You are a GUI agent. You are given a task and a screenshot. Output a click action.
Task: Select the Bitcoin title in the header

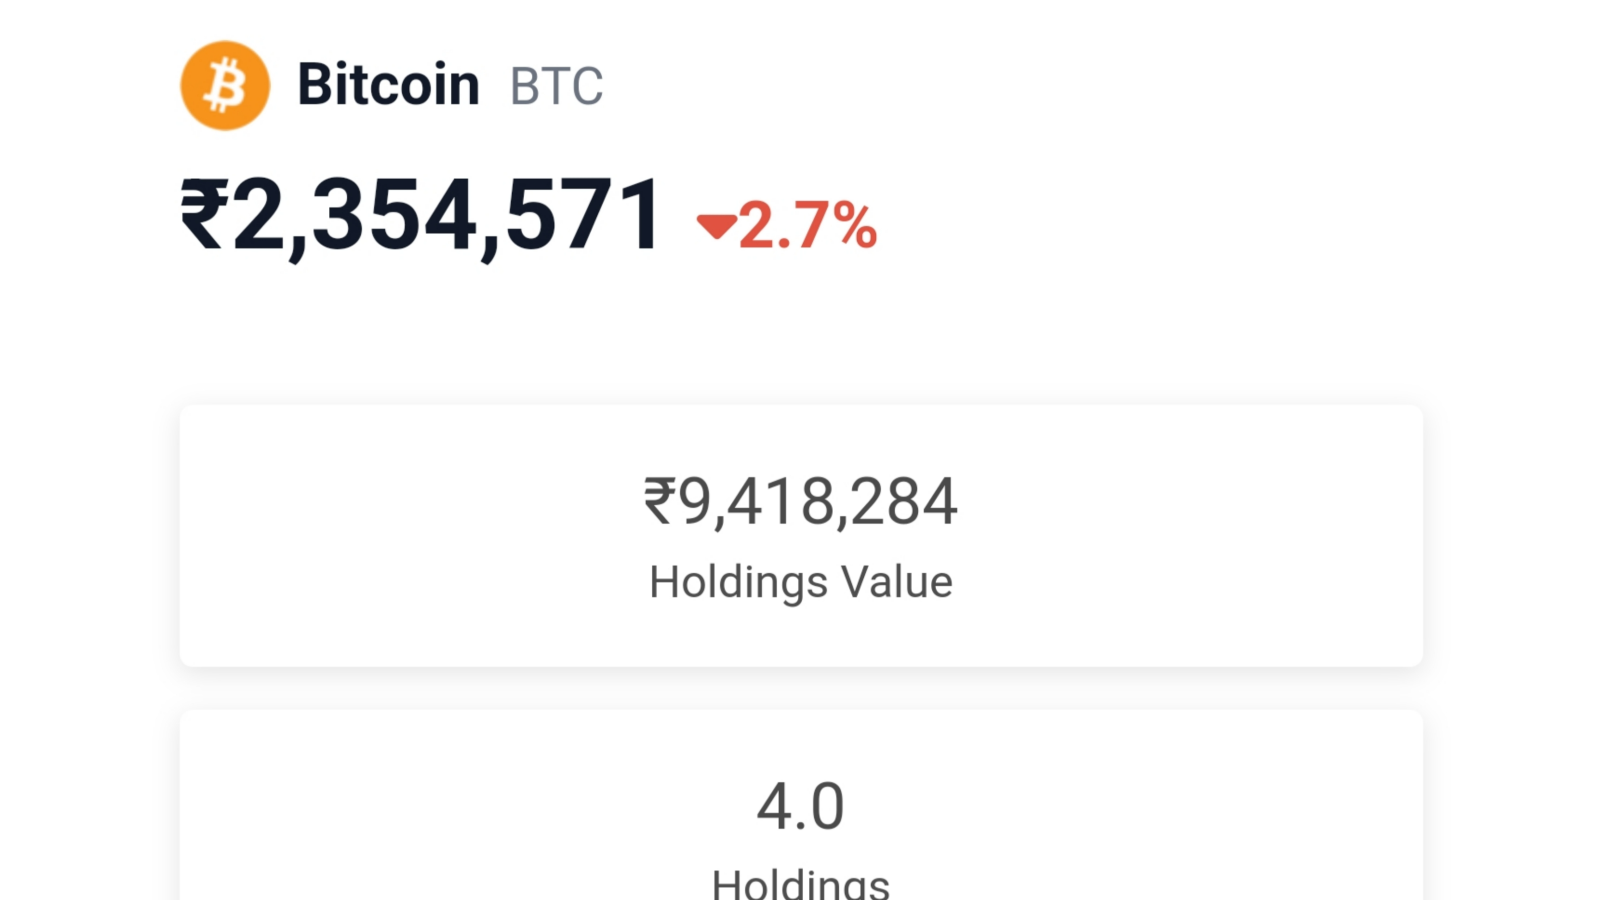click(388, 84)
